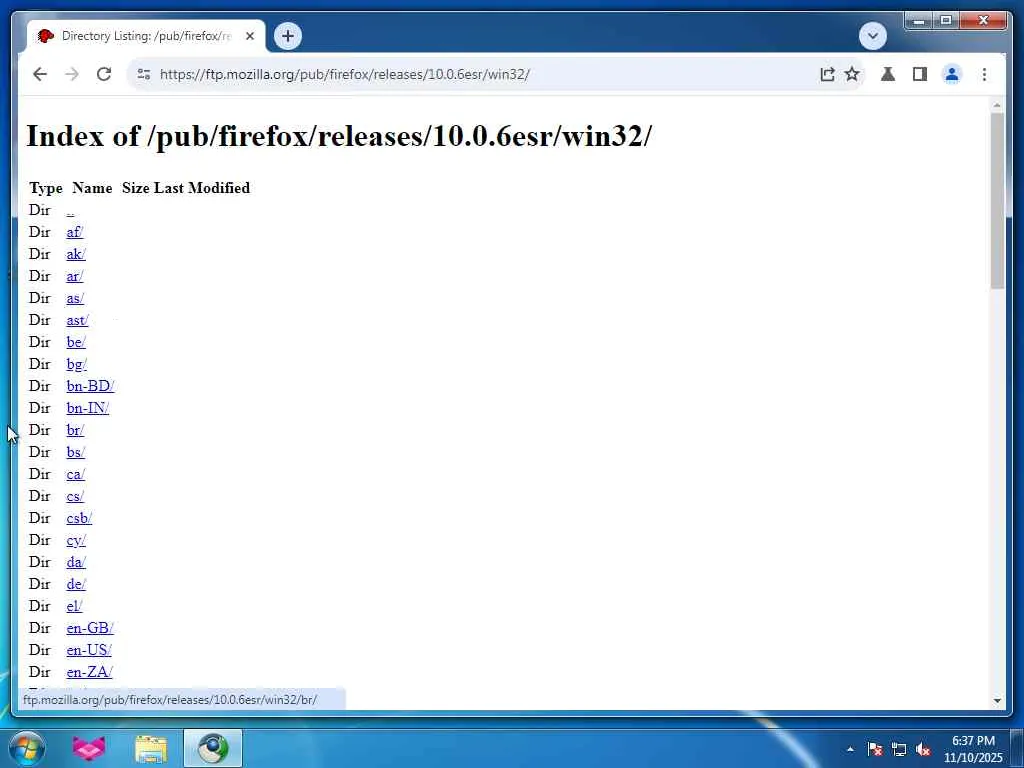The image size is (1024, 768).
Task: Open the ca/ directory
Action: tap(75, 474)
